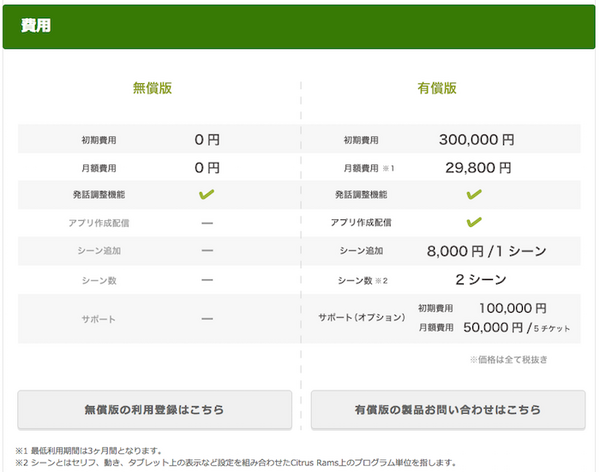Click the free version アプリ作成配信 dash
Viewport: 600px width, 472px height.
click(207, 223)
